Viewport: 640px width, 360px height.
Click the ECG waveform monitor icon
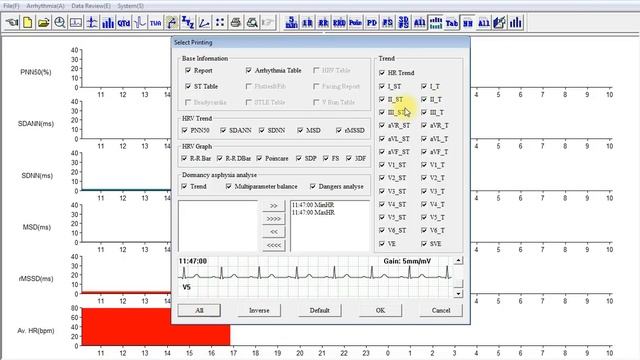pyautogui.click(x=76, y=22)
